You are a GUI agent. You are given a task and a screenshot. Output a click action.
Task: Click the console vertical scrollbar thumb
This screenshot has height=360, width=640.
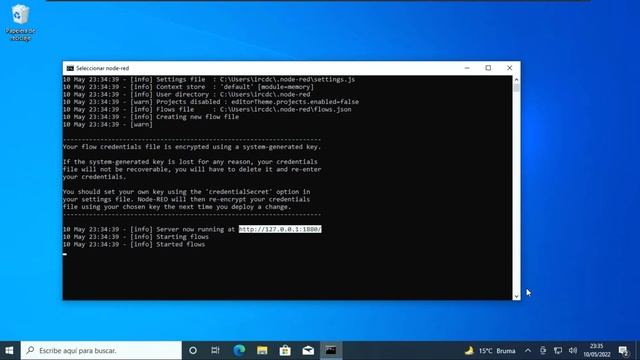click(516, 88)
